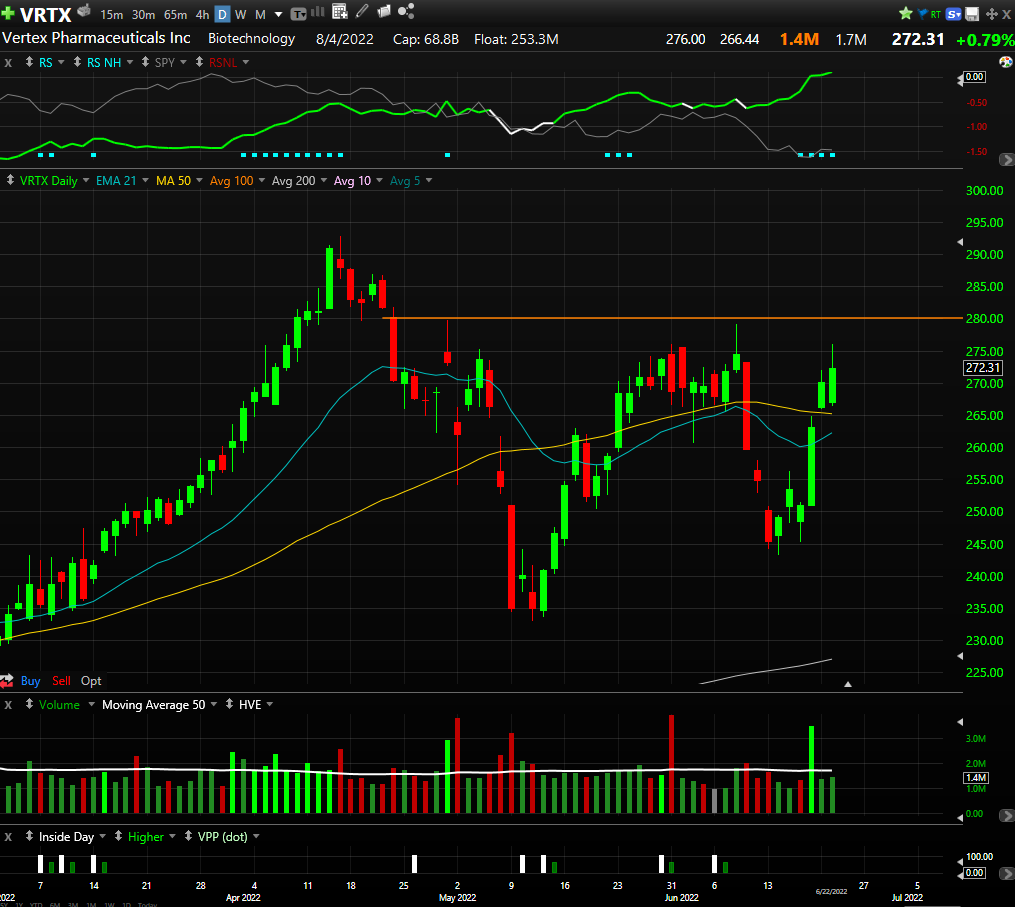Click the 272.31 price axis label
1015x907 pixels.
983,368
